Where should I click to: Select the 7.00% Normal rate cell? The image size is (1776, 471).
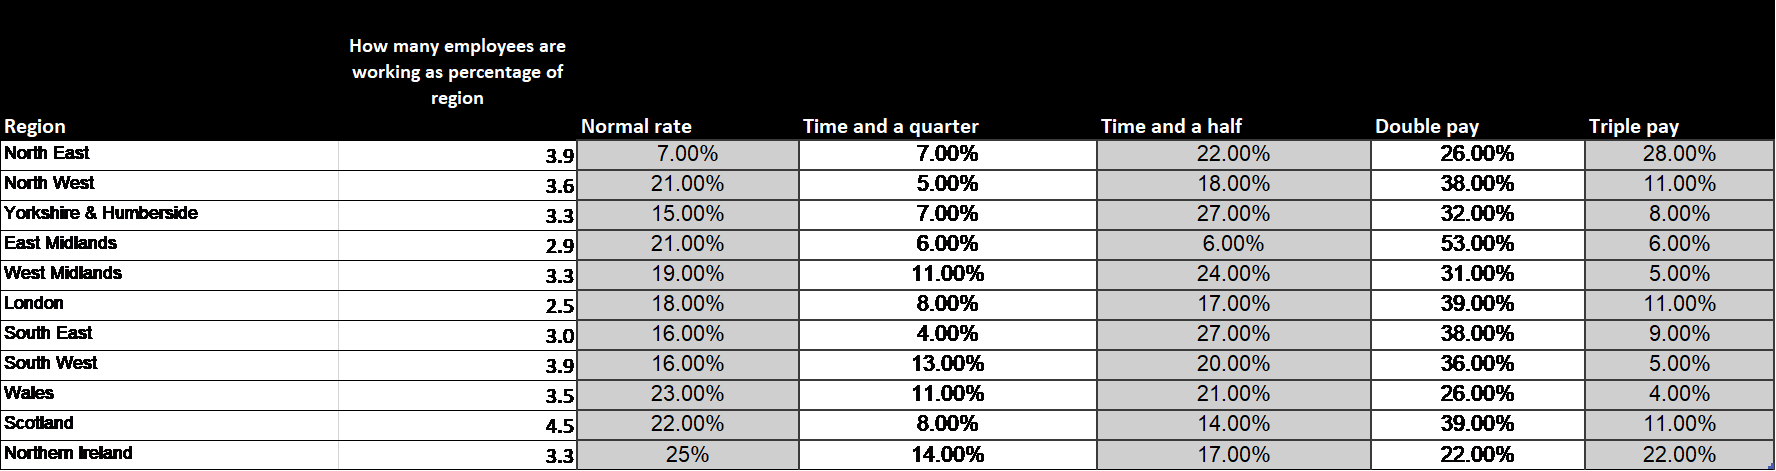687,154
